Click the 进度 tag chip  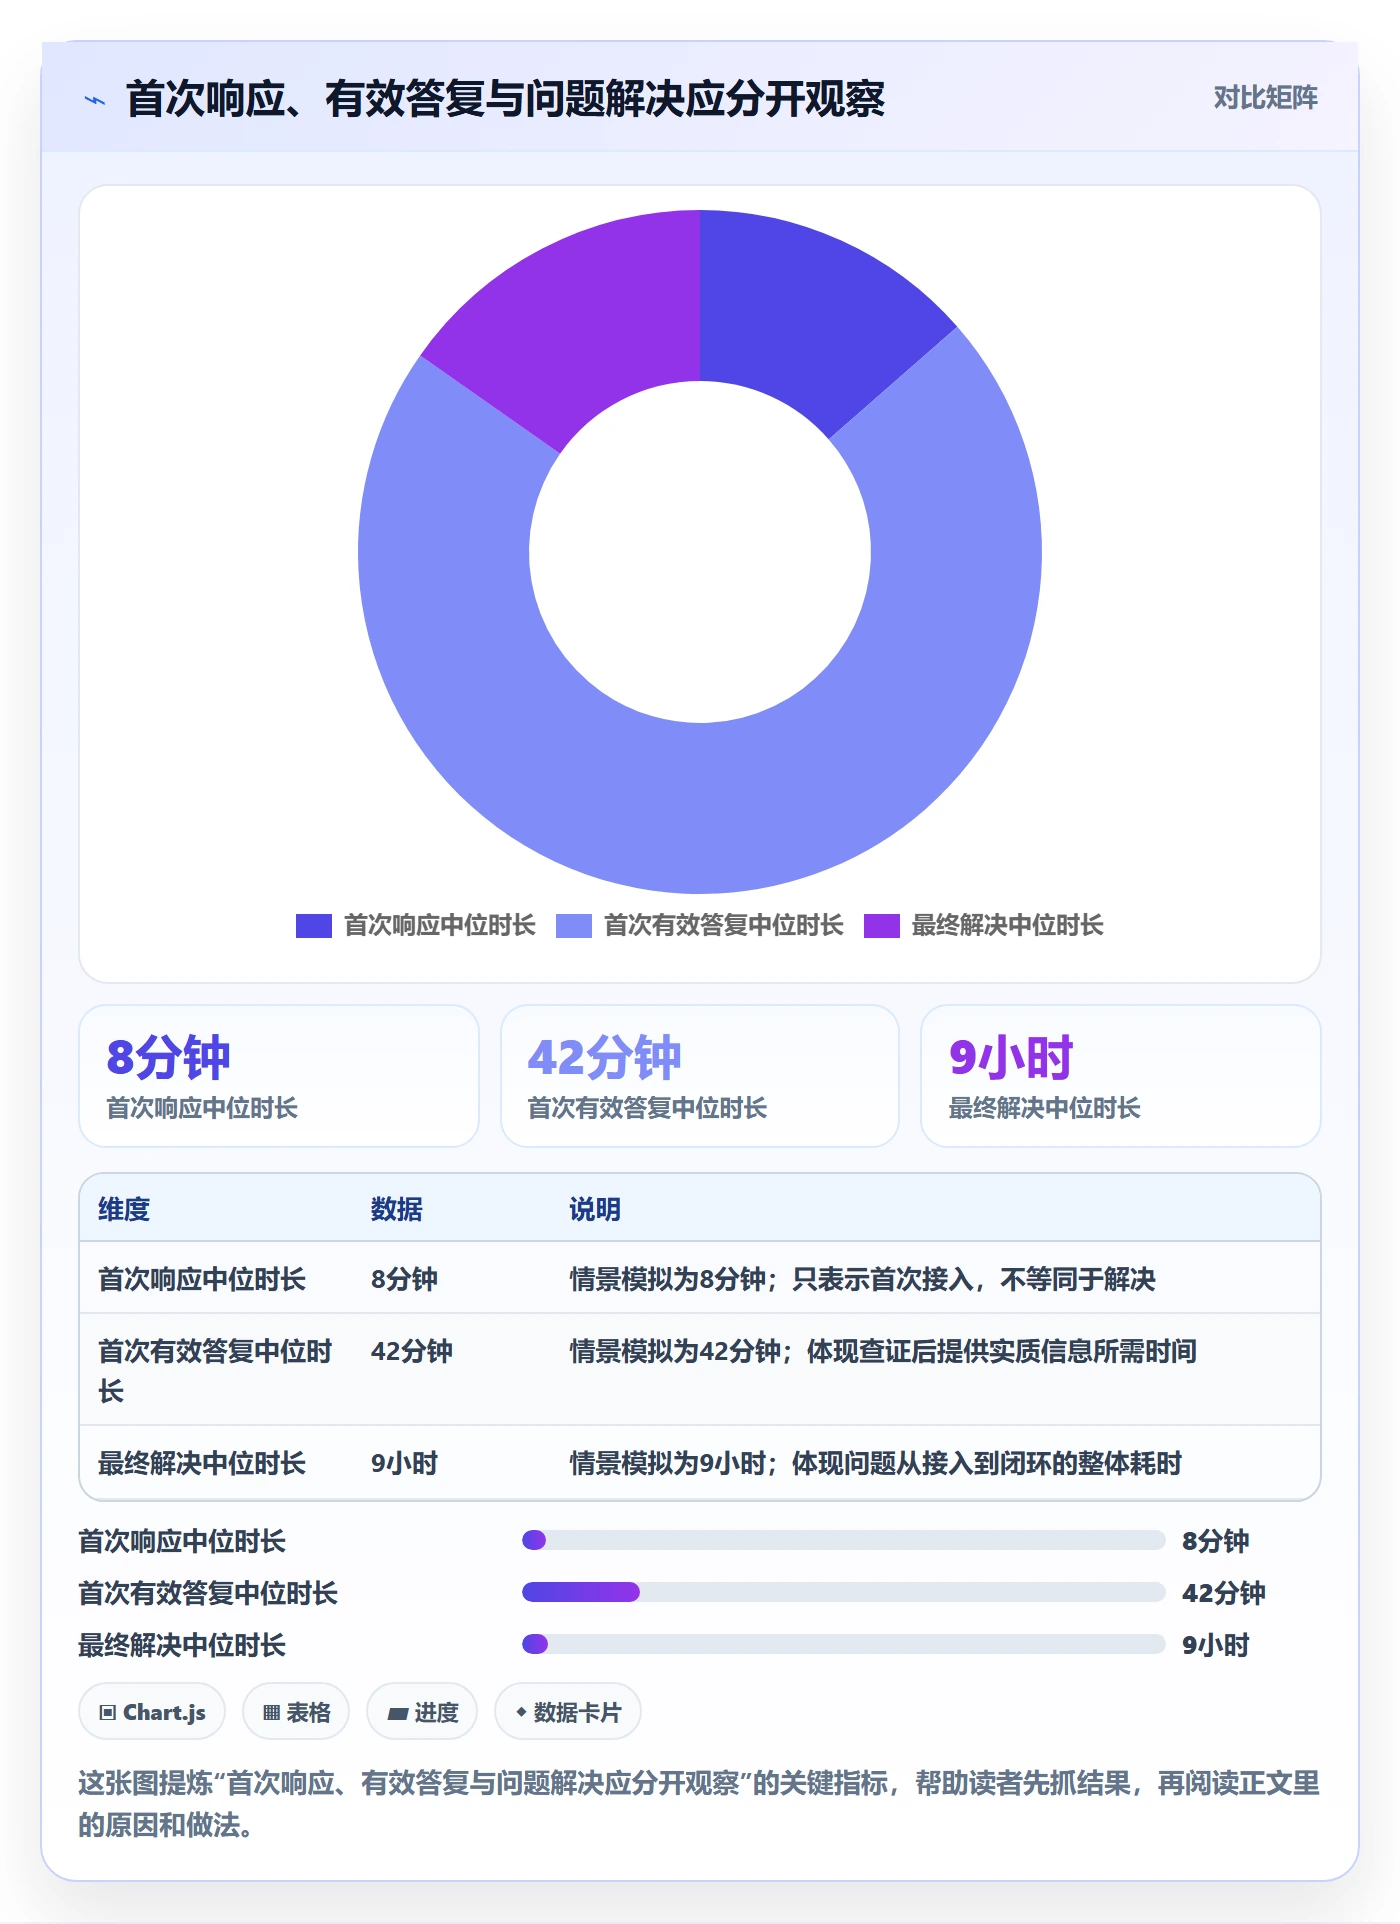coord(422,1712)
